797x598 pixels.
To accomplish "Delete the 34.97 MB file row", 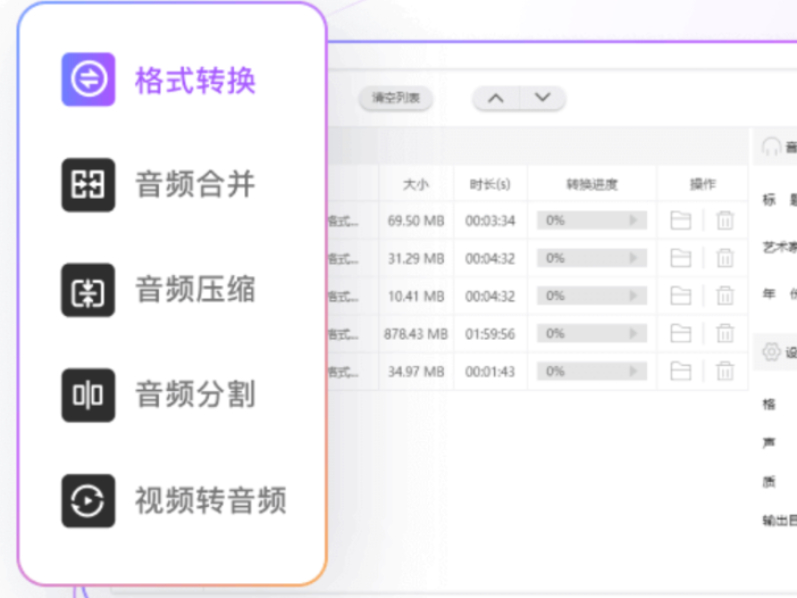I will 725,372.
